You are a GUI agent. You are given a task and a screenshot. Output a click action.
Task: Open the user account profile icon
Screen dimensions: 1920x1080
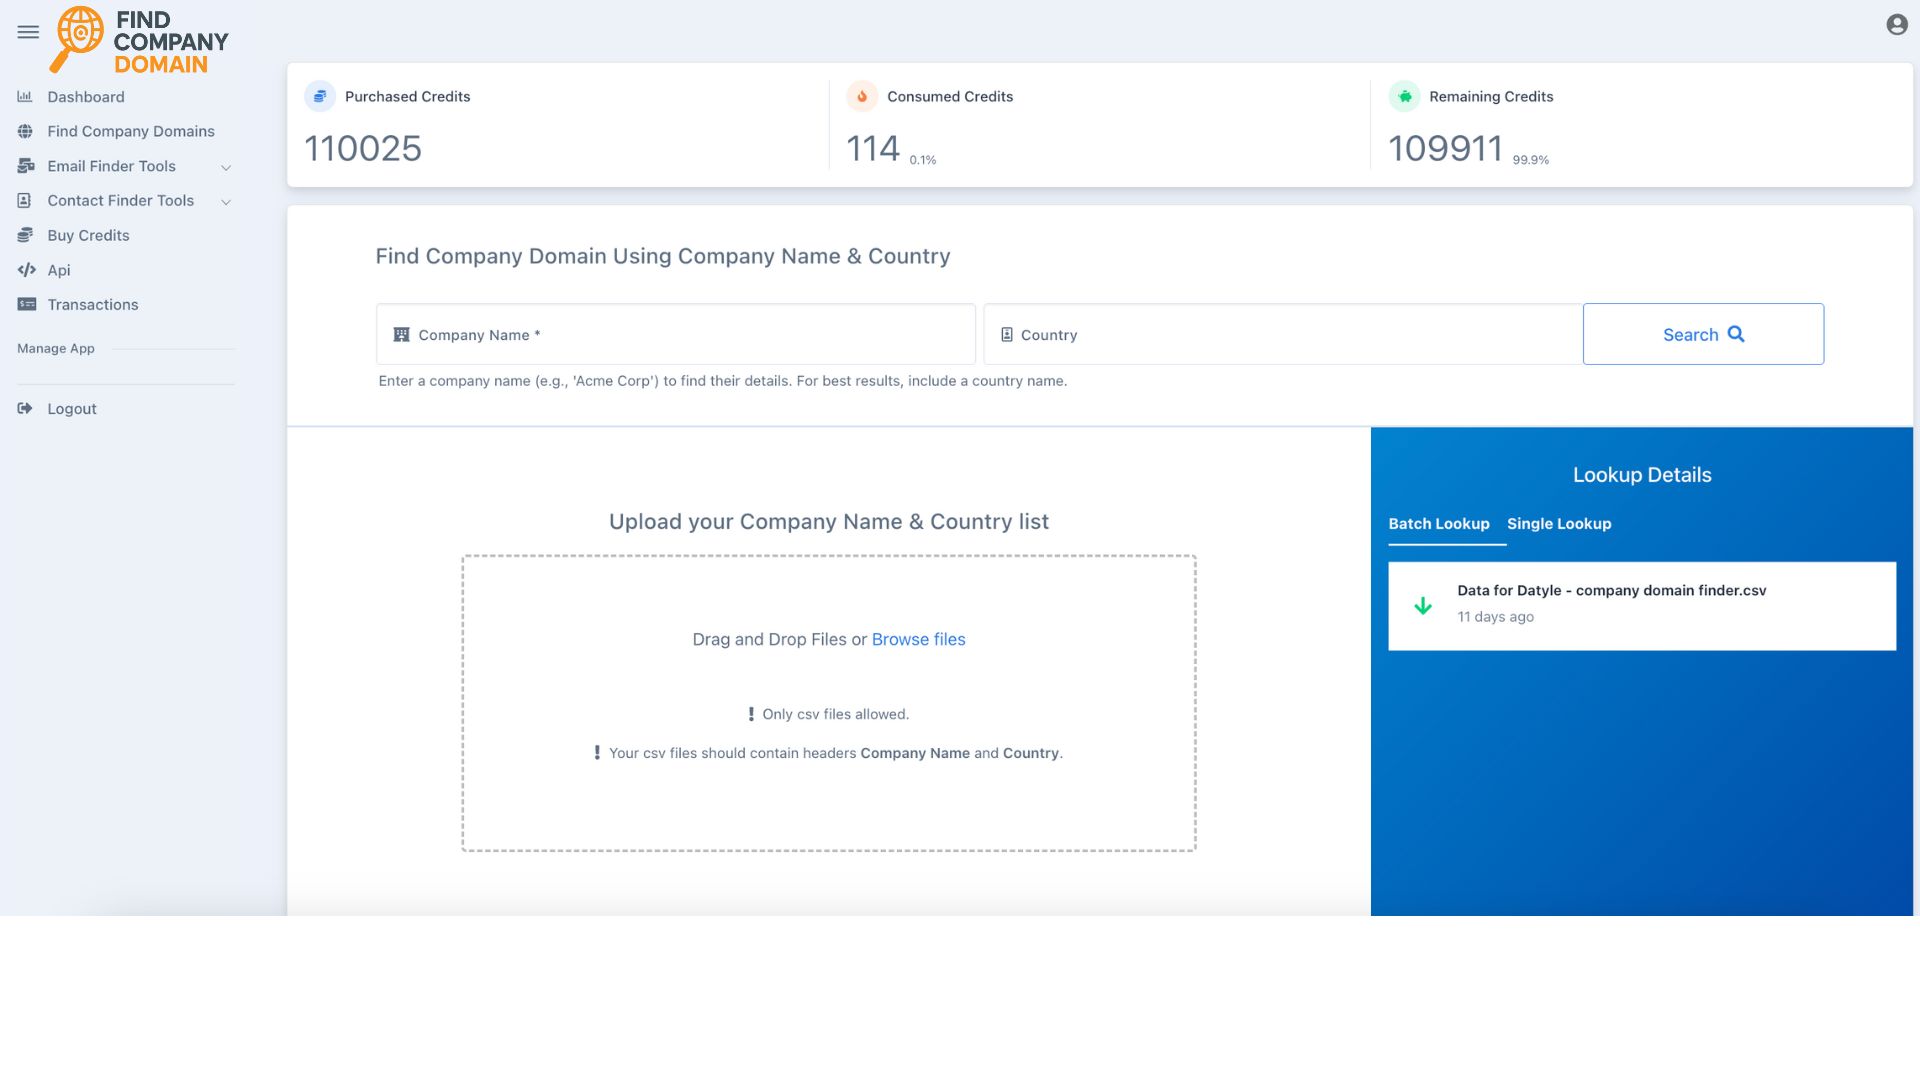click(x=1896, y=25)
